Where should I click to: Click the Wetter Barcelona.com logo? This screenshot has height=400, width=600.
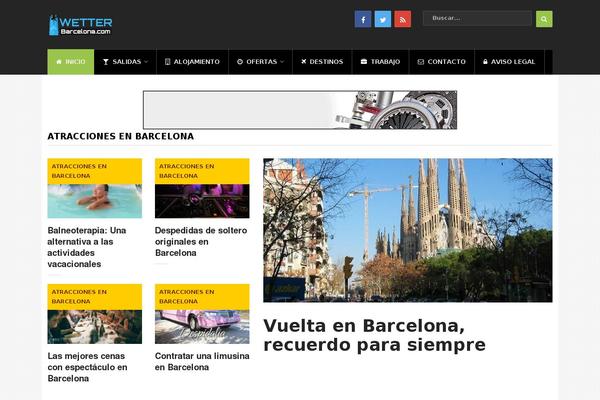pyautogui.click(x=81, y=25)
